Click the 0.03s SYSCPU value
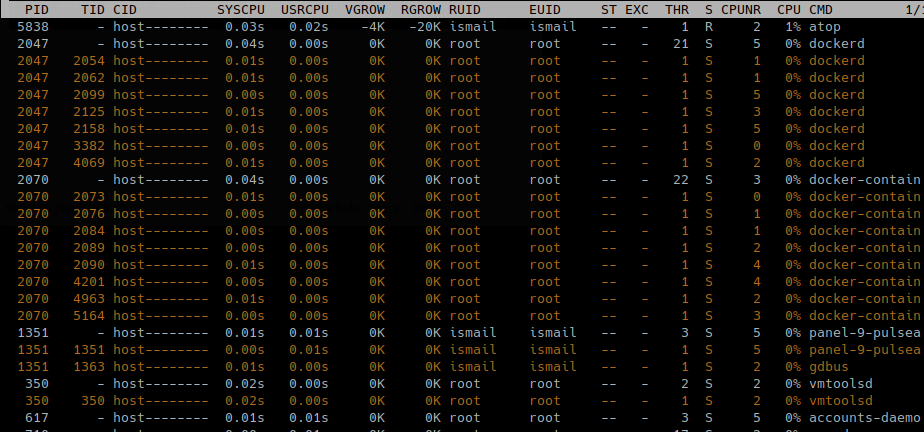The image size is (924, 432). 245,27
